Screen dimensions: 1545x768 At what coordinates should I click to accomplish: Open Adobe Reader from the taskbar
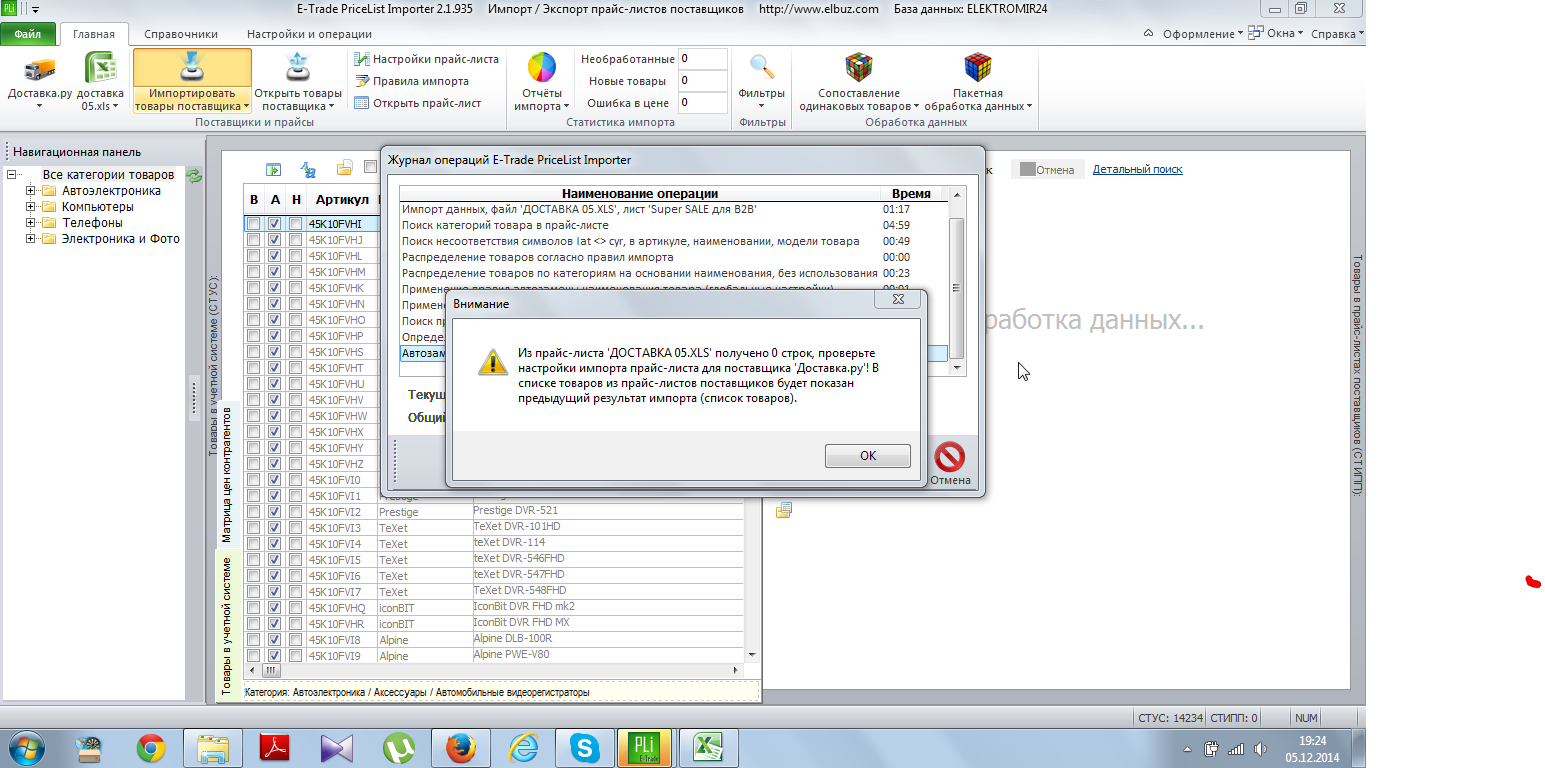click(x=274, y=747)
